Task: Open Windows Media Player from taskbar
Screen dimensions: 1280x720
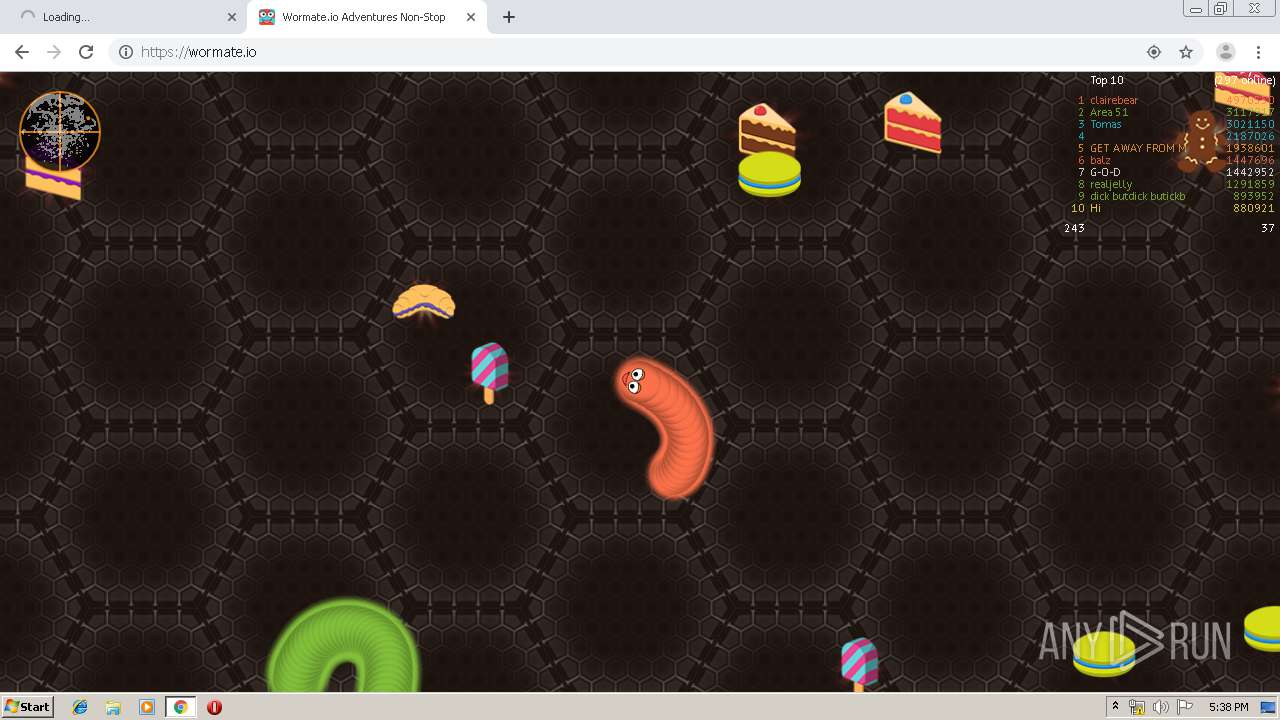Action: point(147,707)
